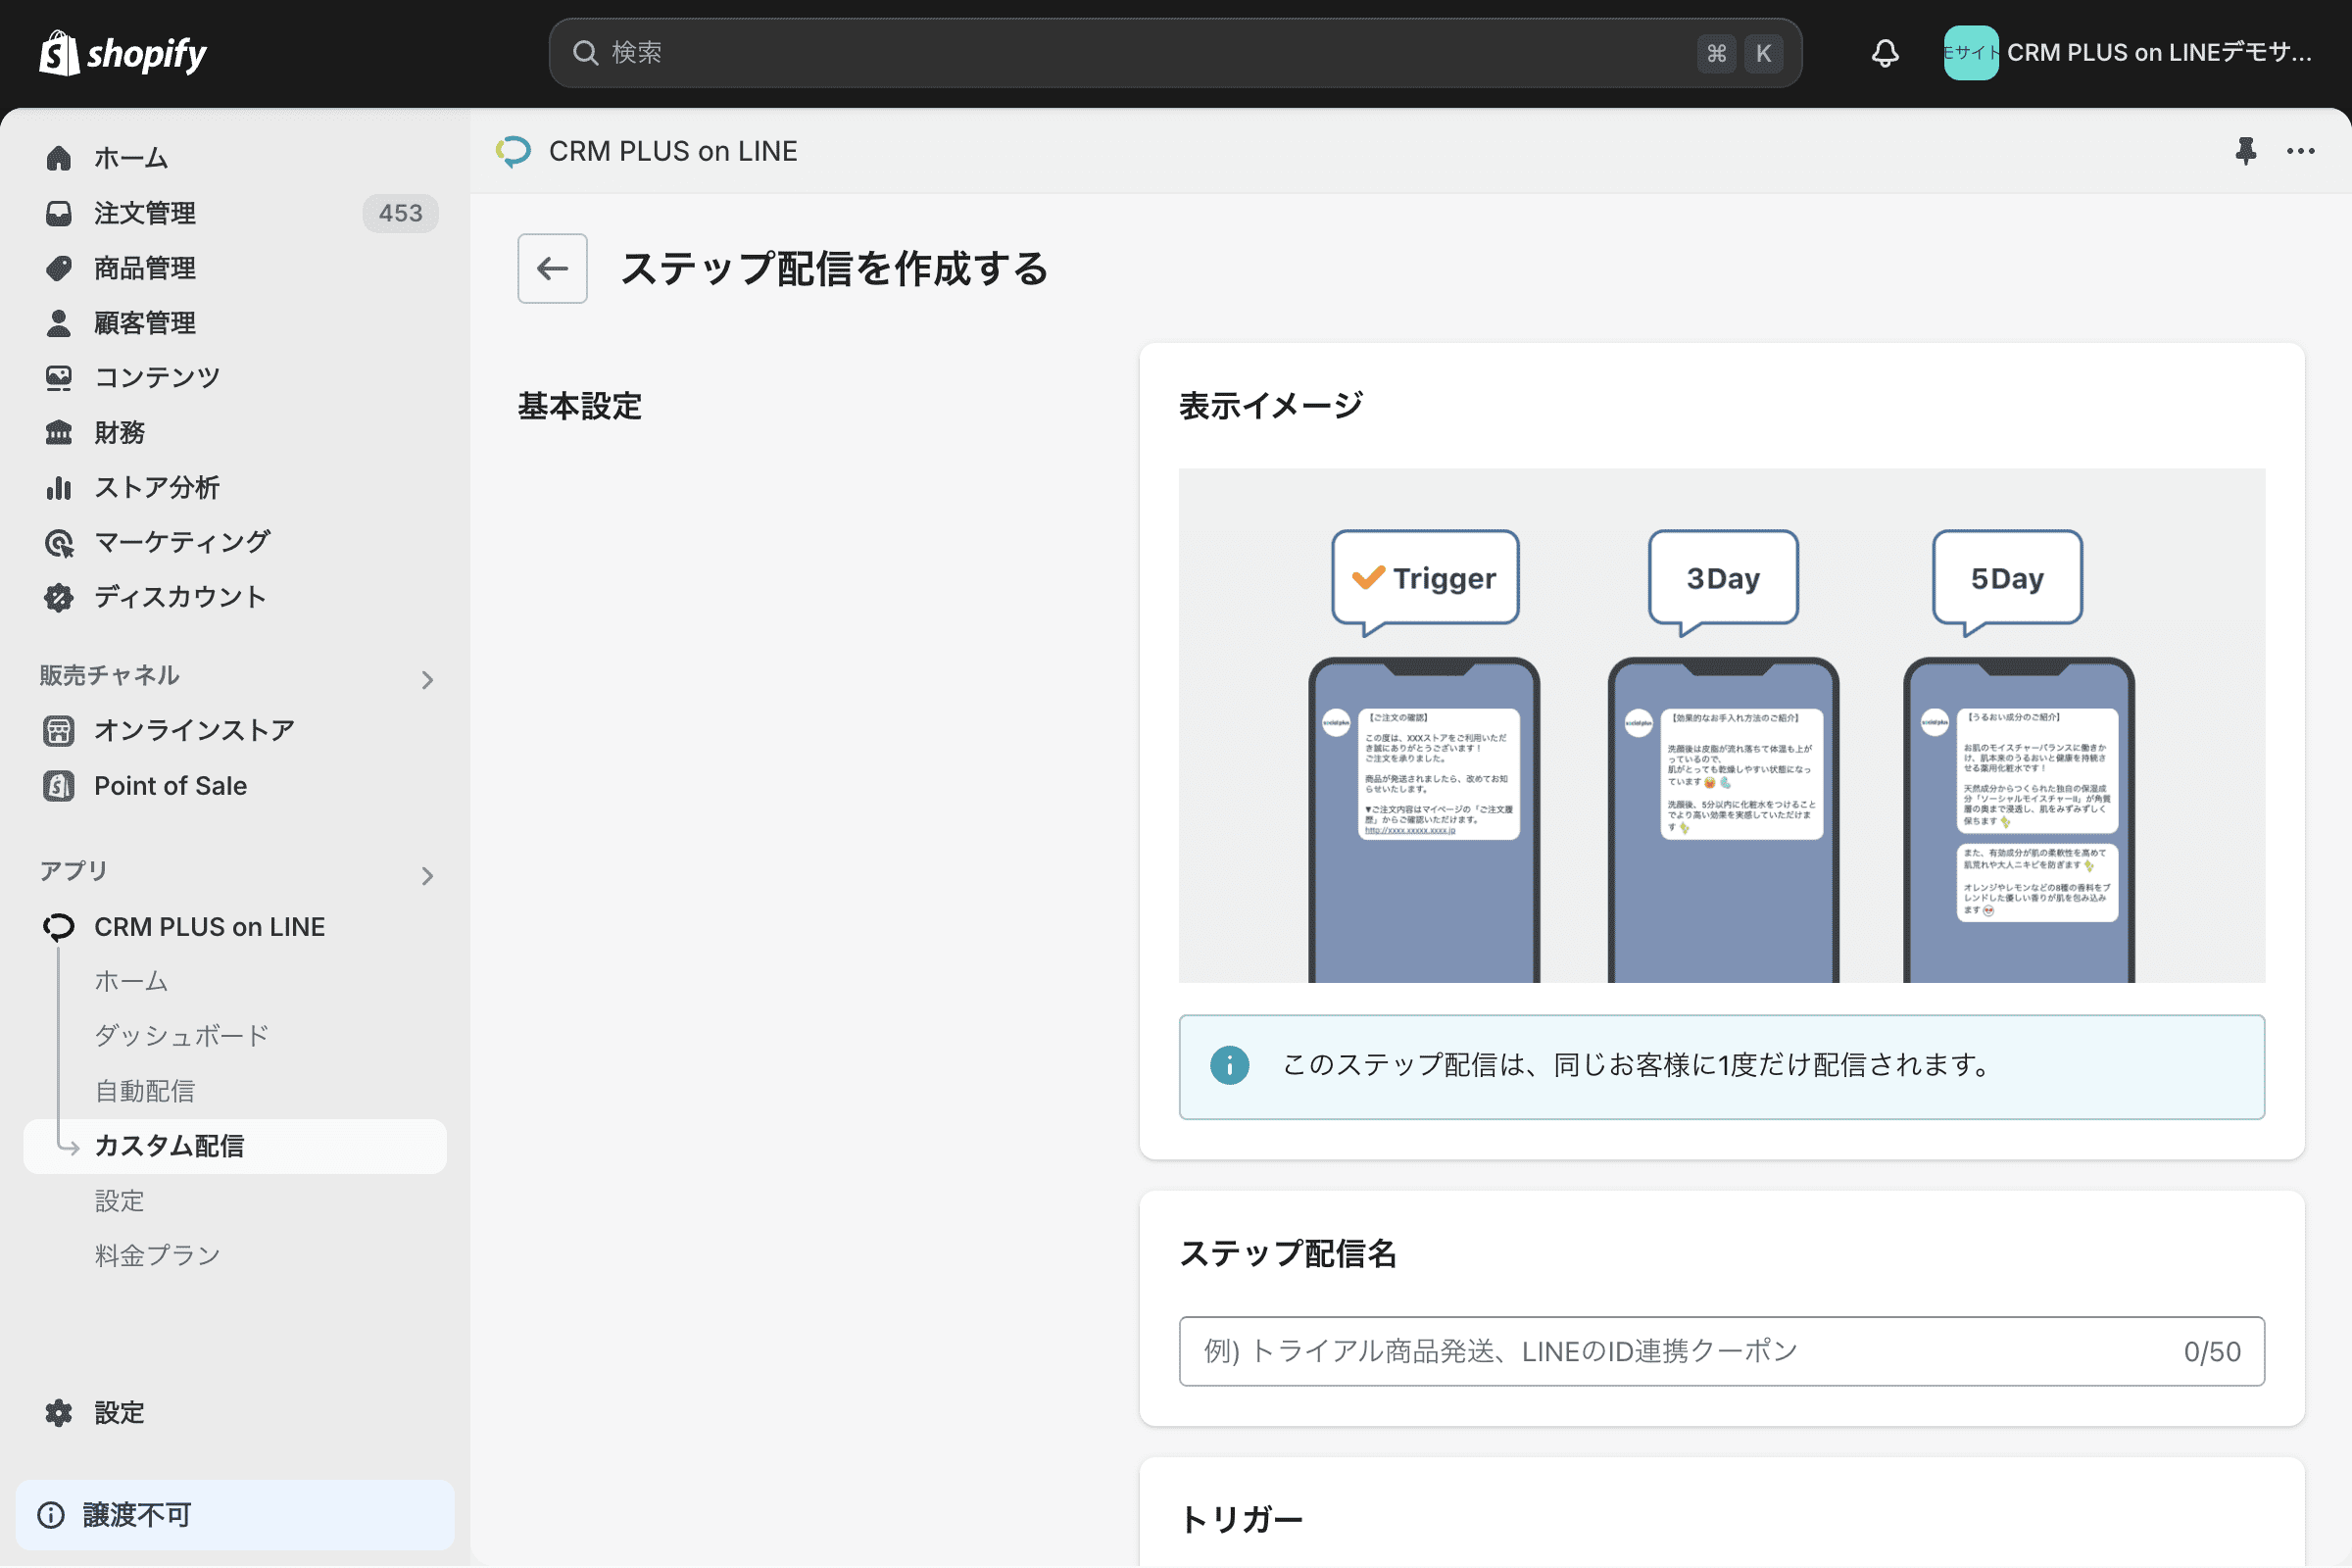Click the 譲渡不可 link
This screenshot has width=2352, height=1568.
(137, 1514)
